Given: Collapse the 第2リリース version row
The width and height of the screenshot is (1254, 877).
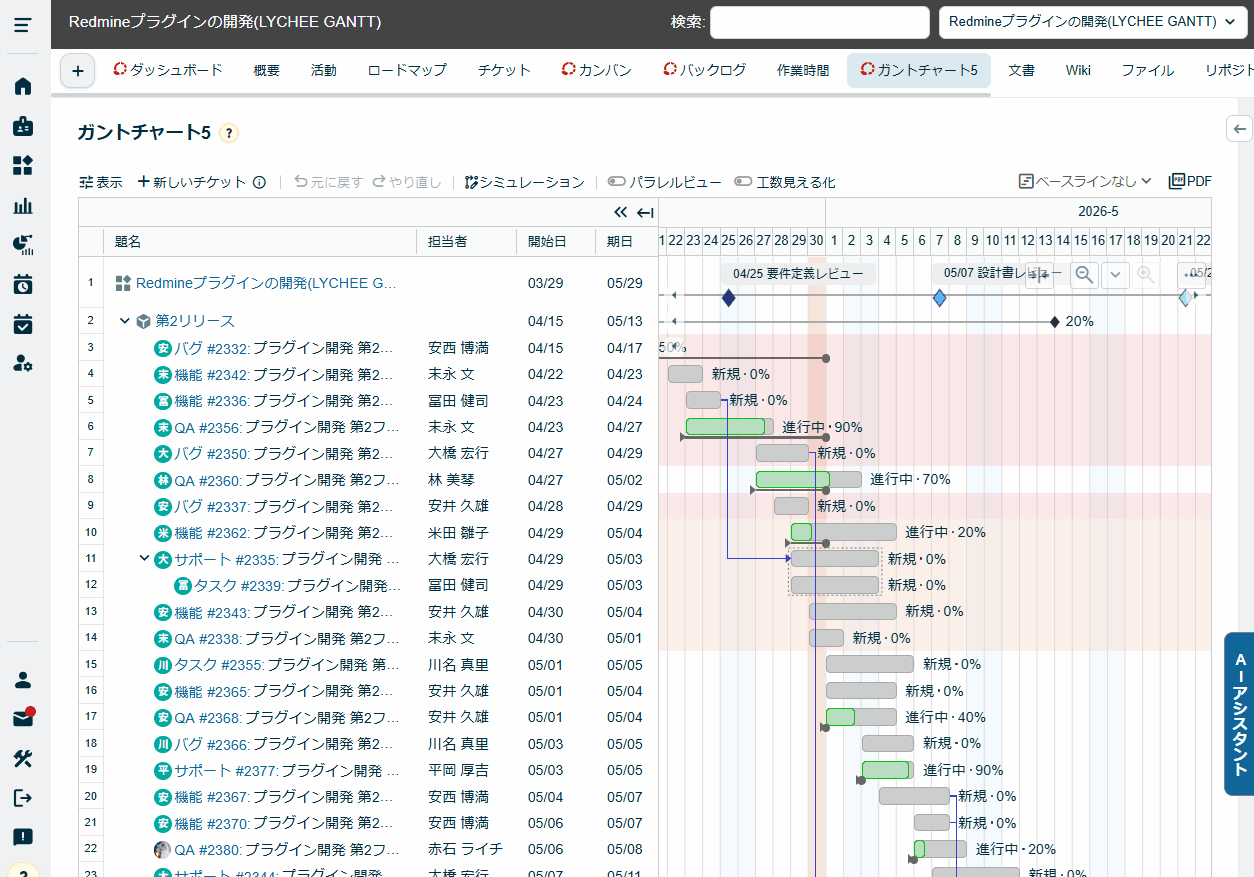Looking at the screenshot, I should tap(125, 321).
